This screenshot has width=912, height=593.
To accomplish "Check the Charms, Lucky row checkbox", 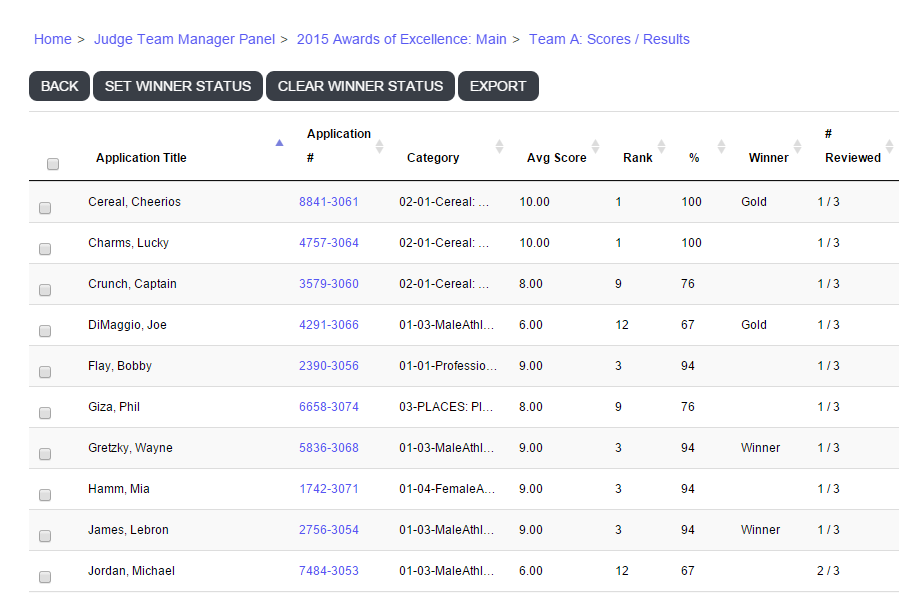I will pos(45,249).
